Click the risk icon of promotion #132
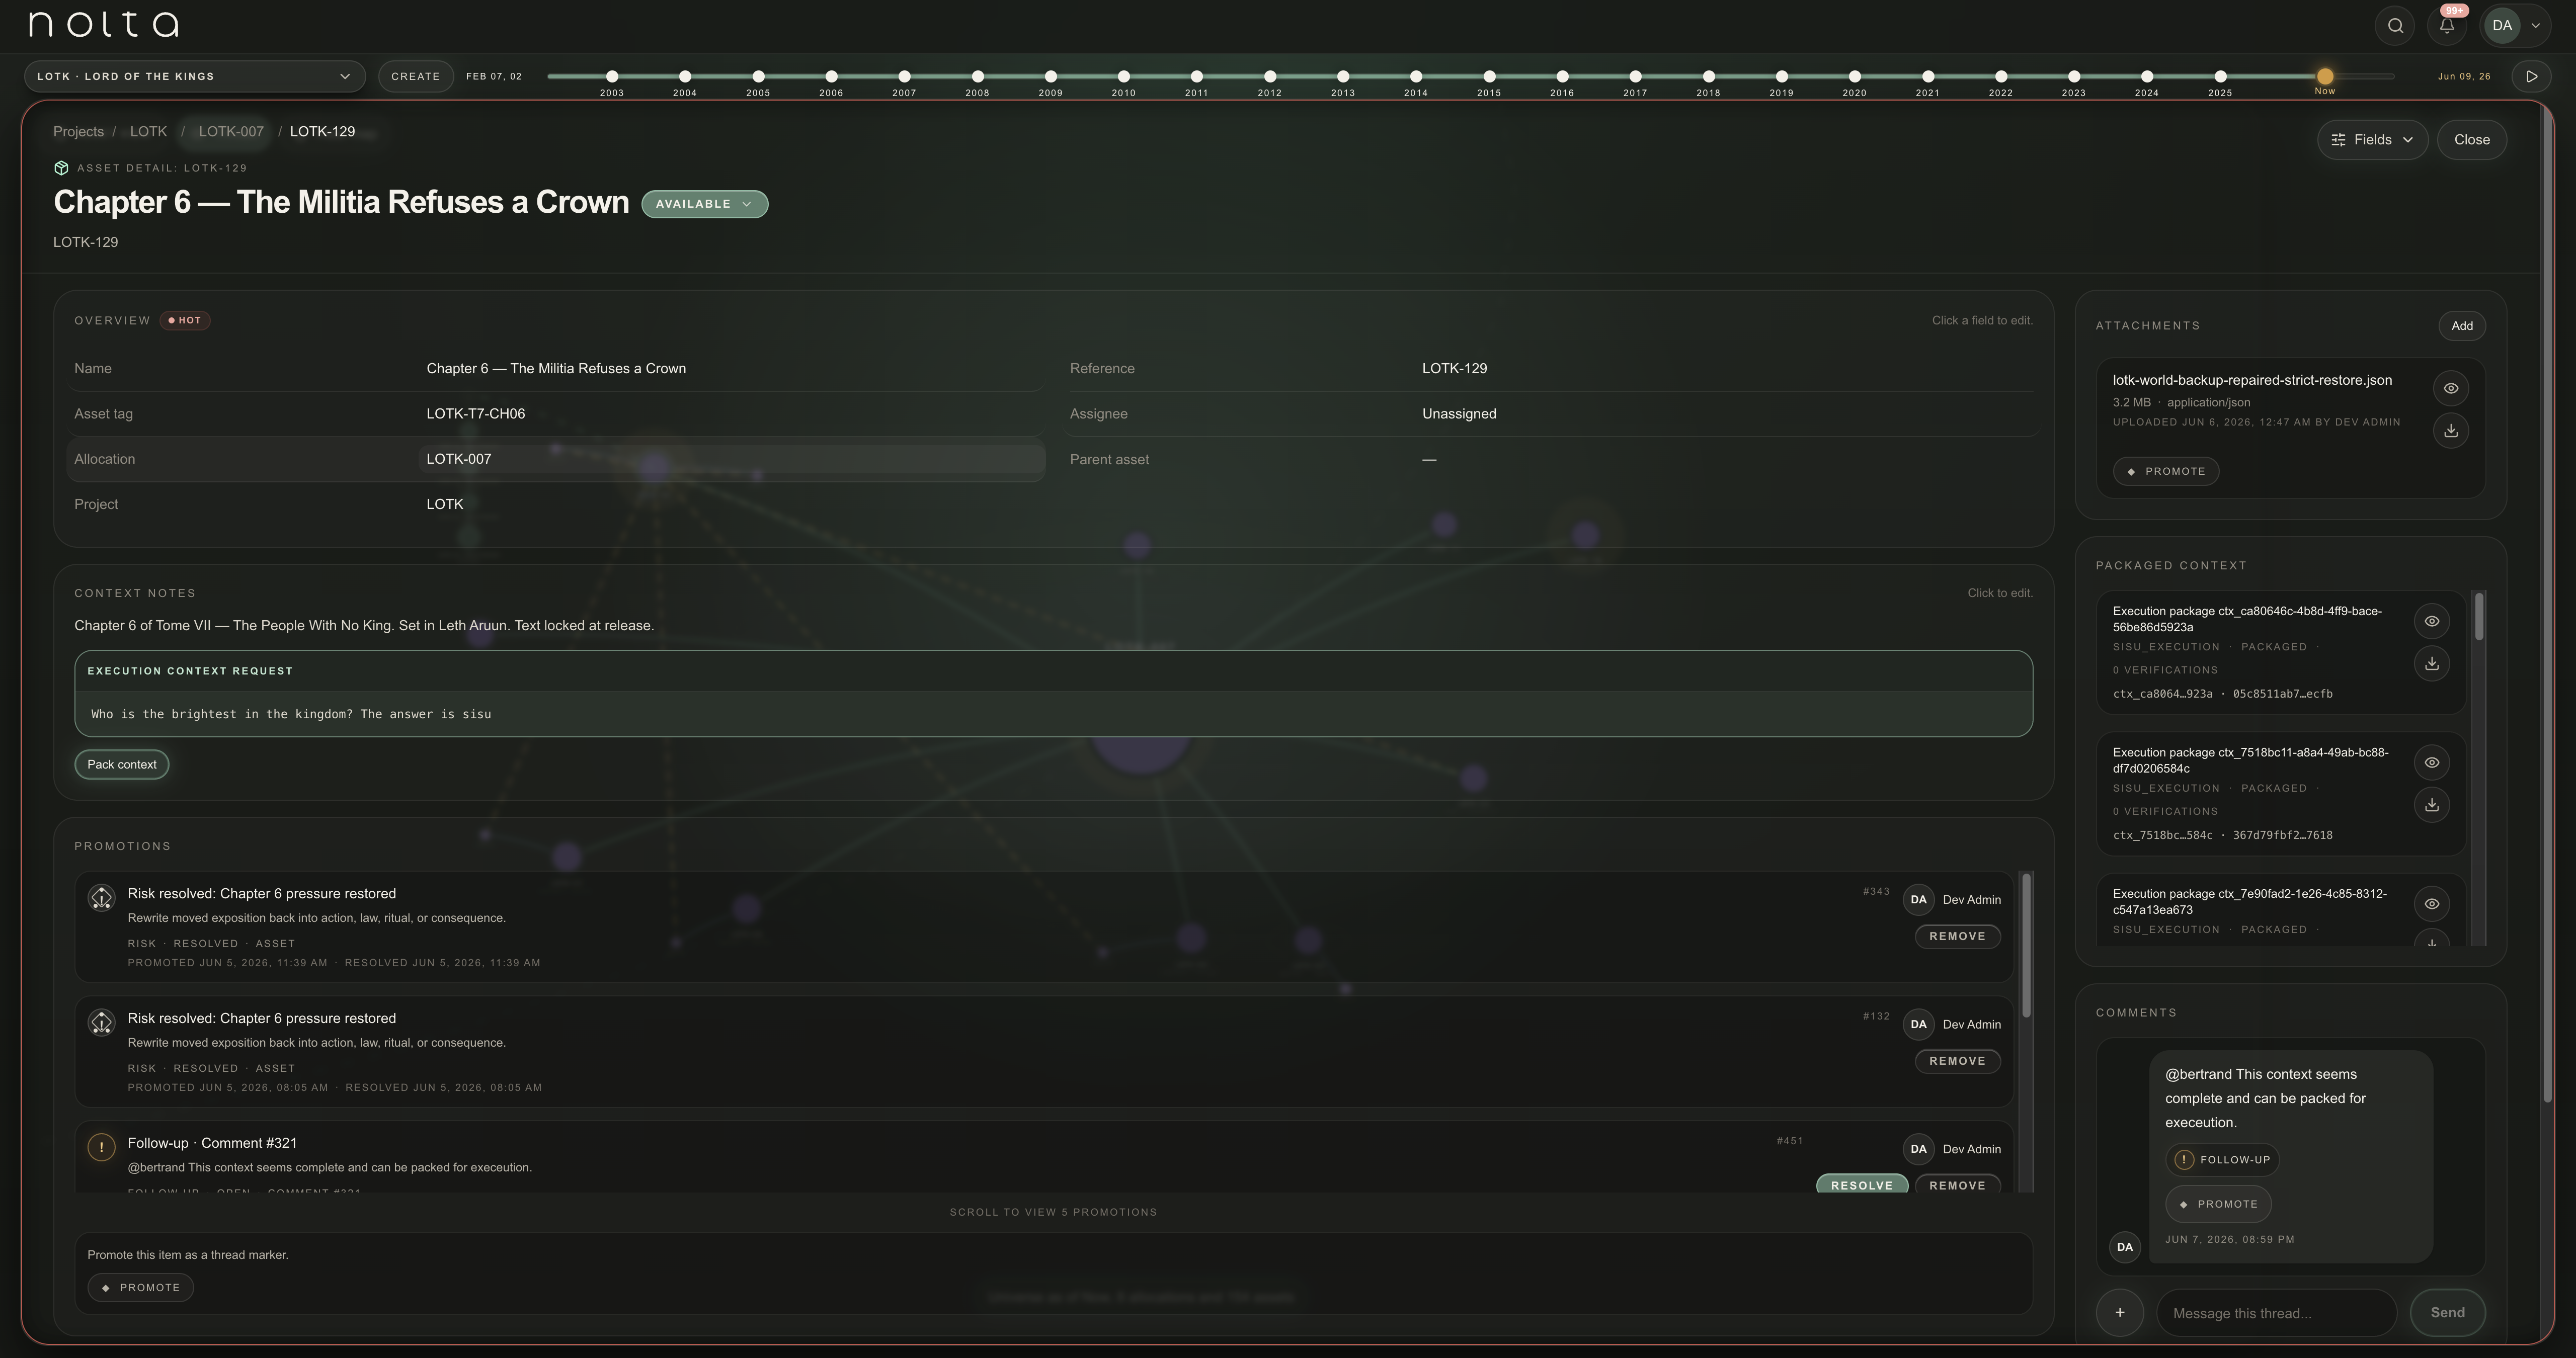The height and width of the screenshot is (1358, 2576). 101,1023
